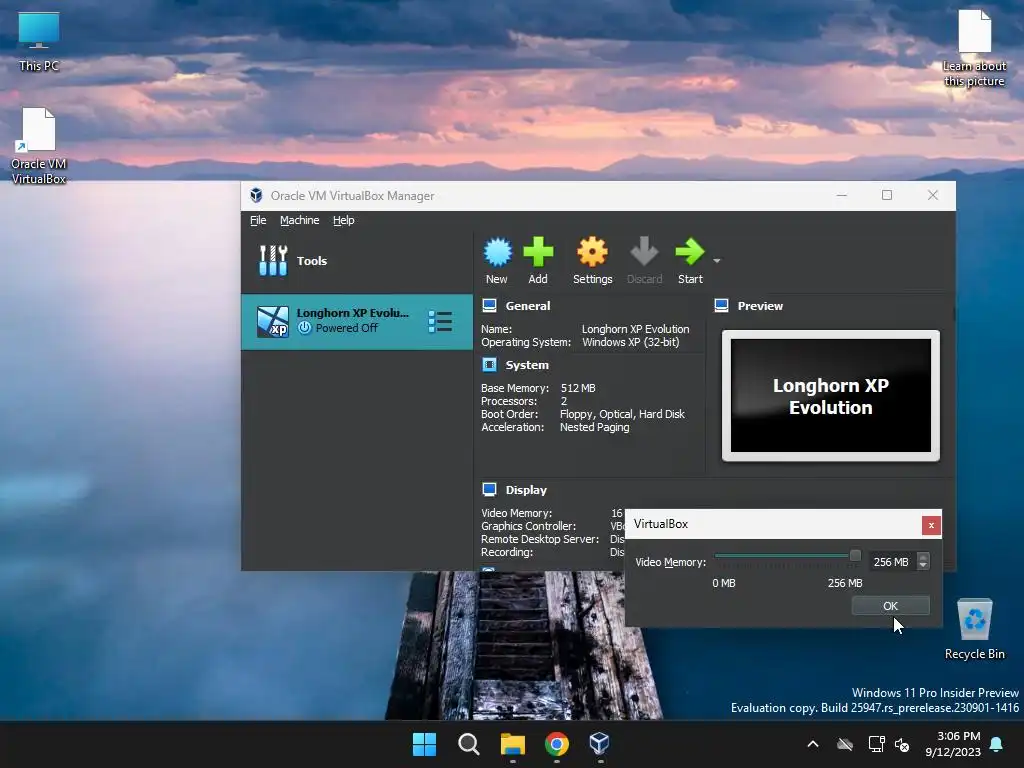This screenshot has width=1024, height=768.
Task: Open the Help menu
Action: [344, 220]
